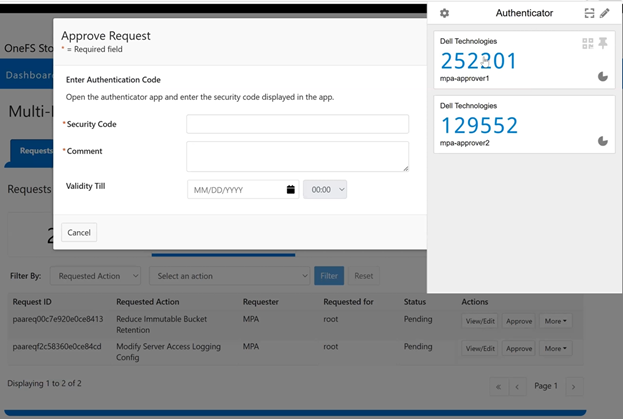Viewport: 623px width, 419px height.
Task: Show QR code icon for mpa-approver1 entry
Action: pos(588,43)
